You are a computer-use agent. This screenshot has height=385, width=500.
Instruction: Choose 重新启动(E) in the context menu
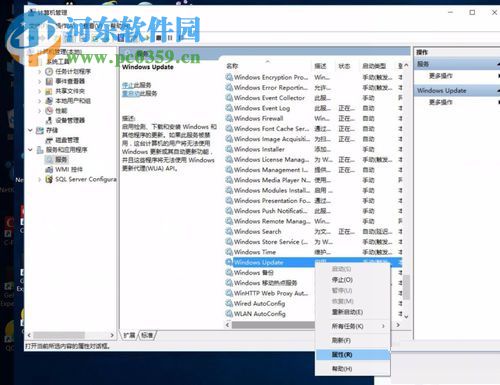pos(353,312)
